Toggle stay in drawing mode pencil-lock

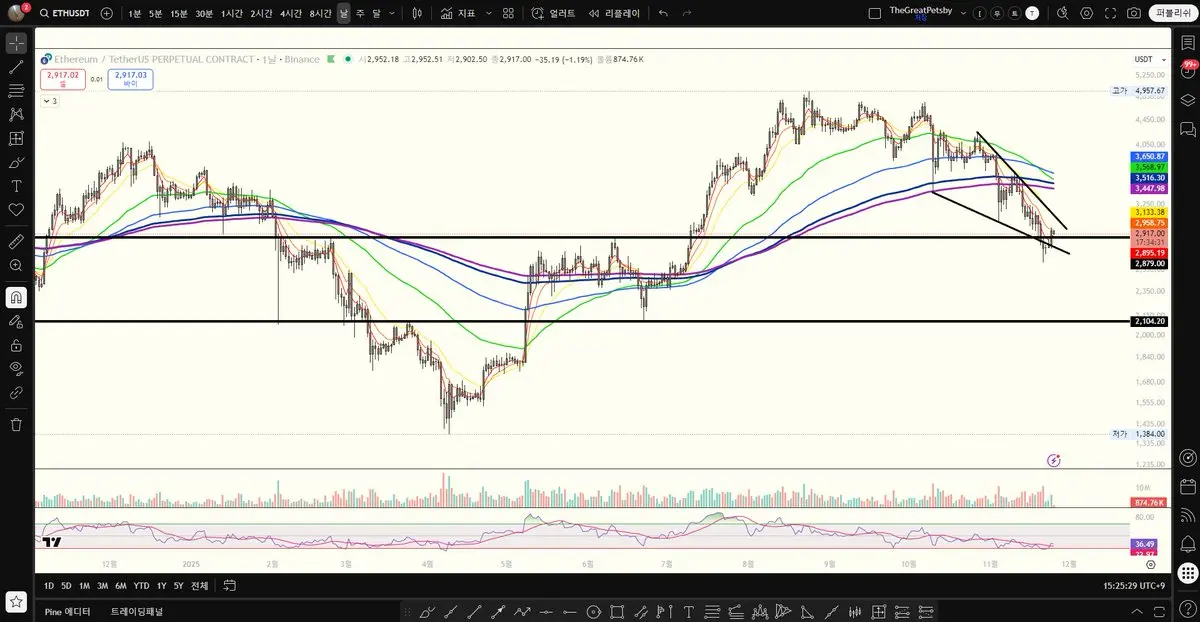coord(16,321)
